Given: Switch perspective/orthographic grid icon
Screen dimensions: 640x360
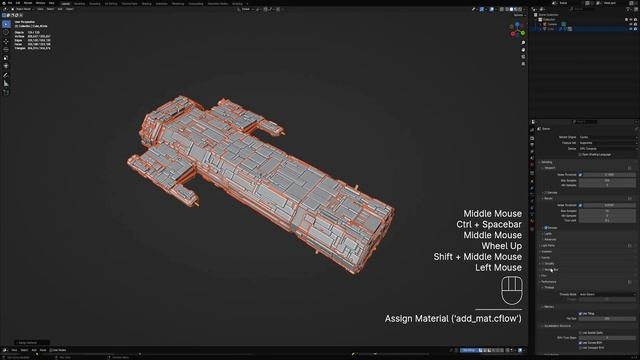Looking at the screenshot, I should tap(523, 64).
